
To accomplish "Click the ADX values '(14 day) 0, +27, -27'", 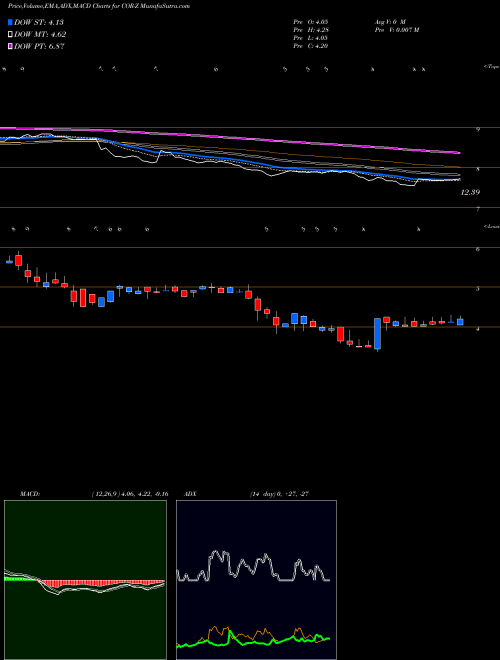I will [x=279, y=494].
